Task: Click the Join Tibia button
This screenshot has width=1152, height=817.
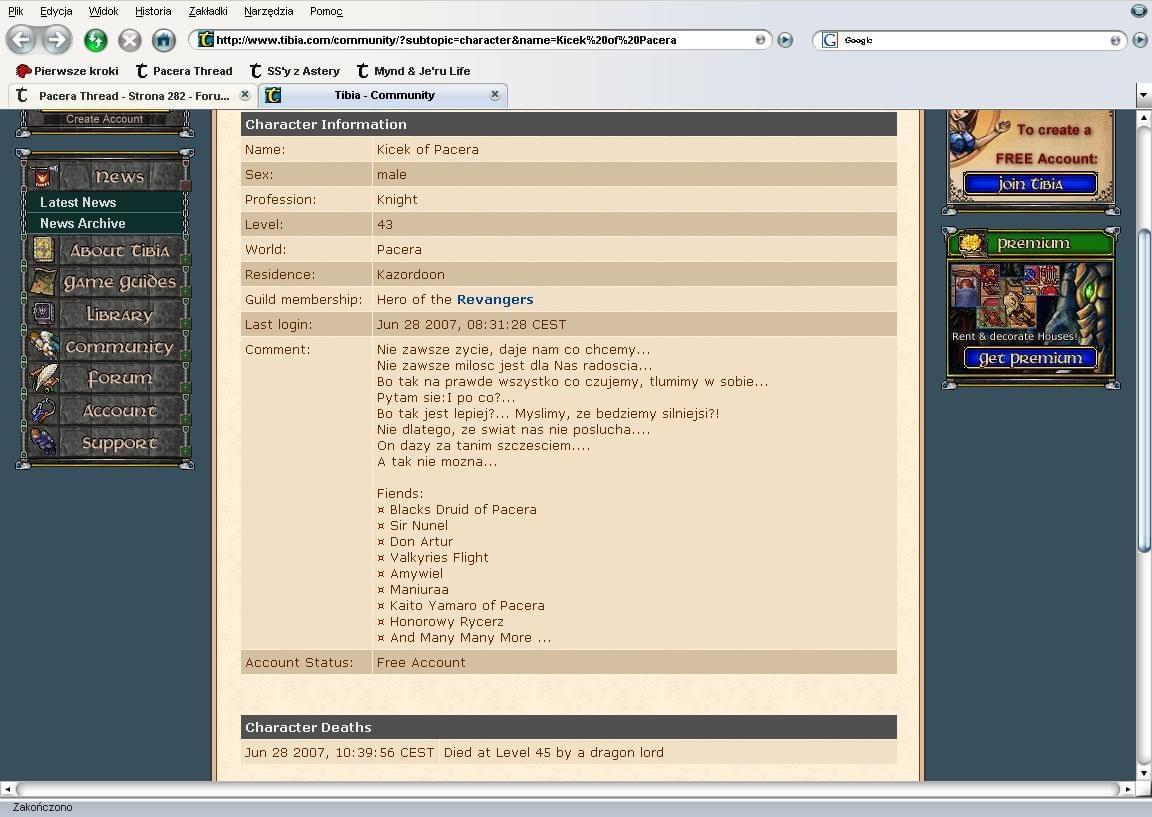Action: (x=1030, y=184)
